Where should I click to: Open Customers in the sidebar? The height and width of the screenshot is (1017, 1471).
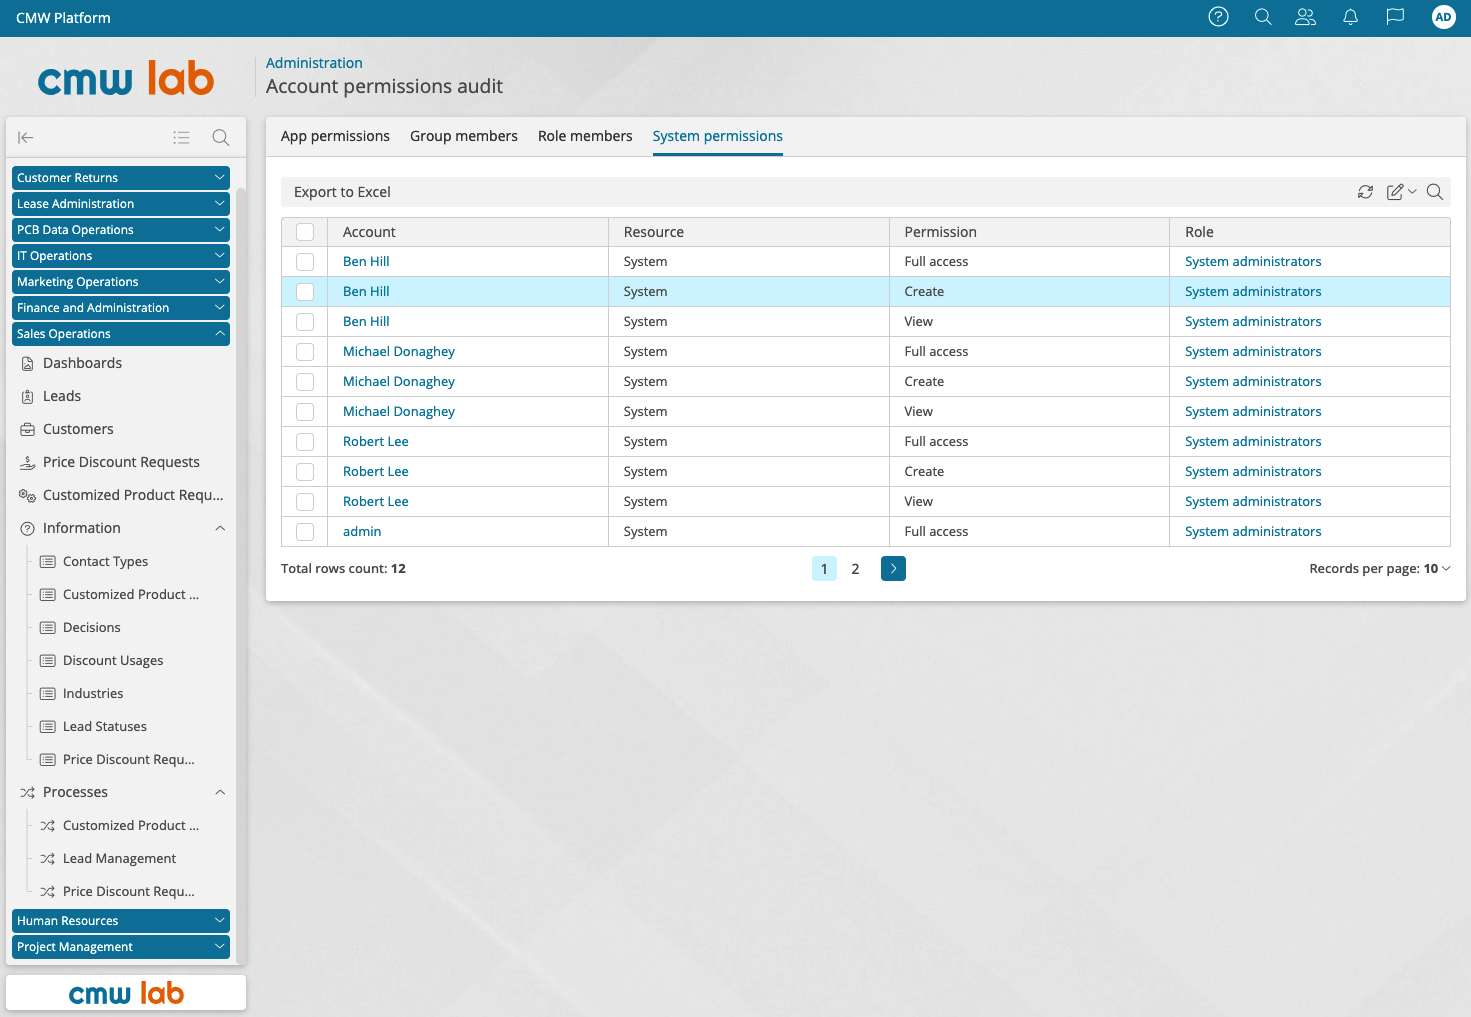(x=78, y=429)
